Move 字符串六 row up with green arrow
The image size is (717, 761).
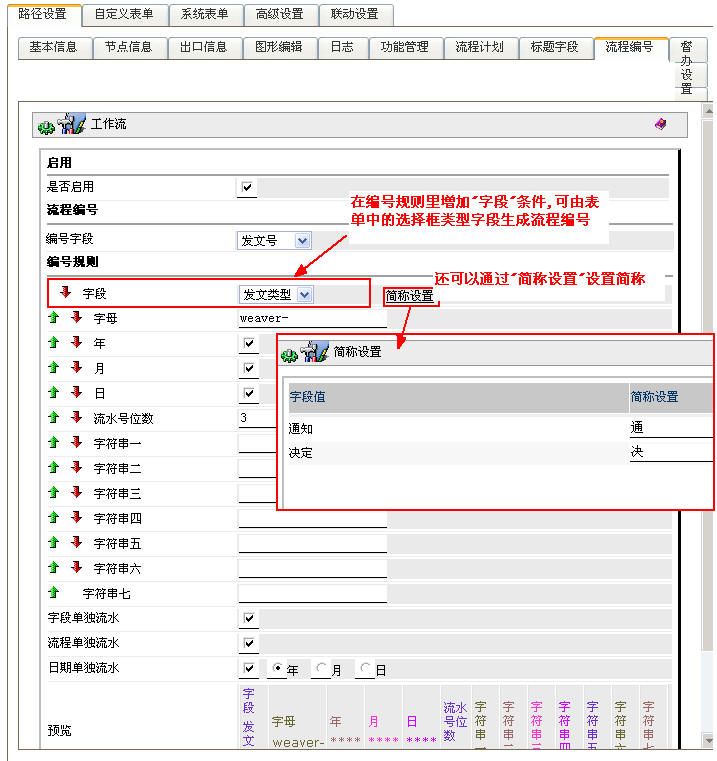[x=53, y=567]
